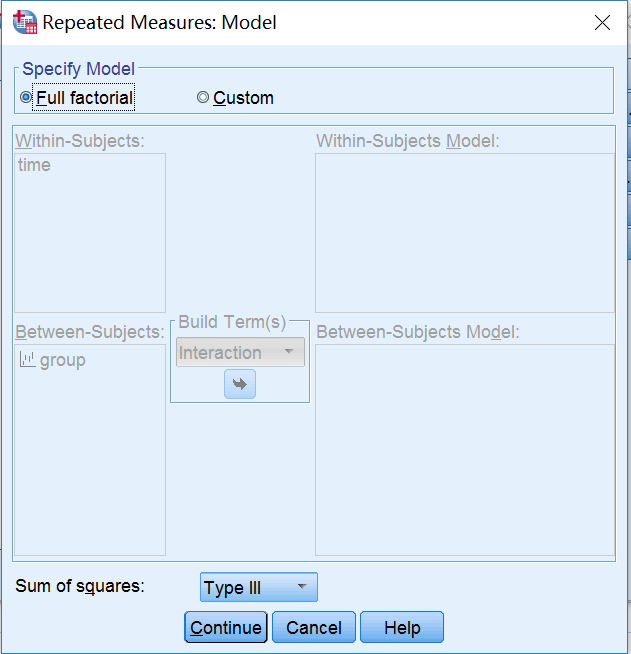Screen dimensions: 631x654
Task: Click the Interaction dropdown arrow
Action: click(x=289, y=352)
